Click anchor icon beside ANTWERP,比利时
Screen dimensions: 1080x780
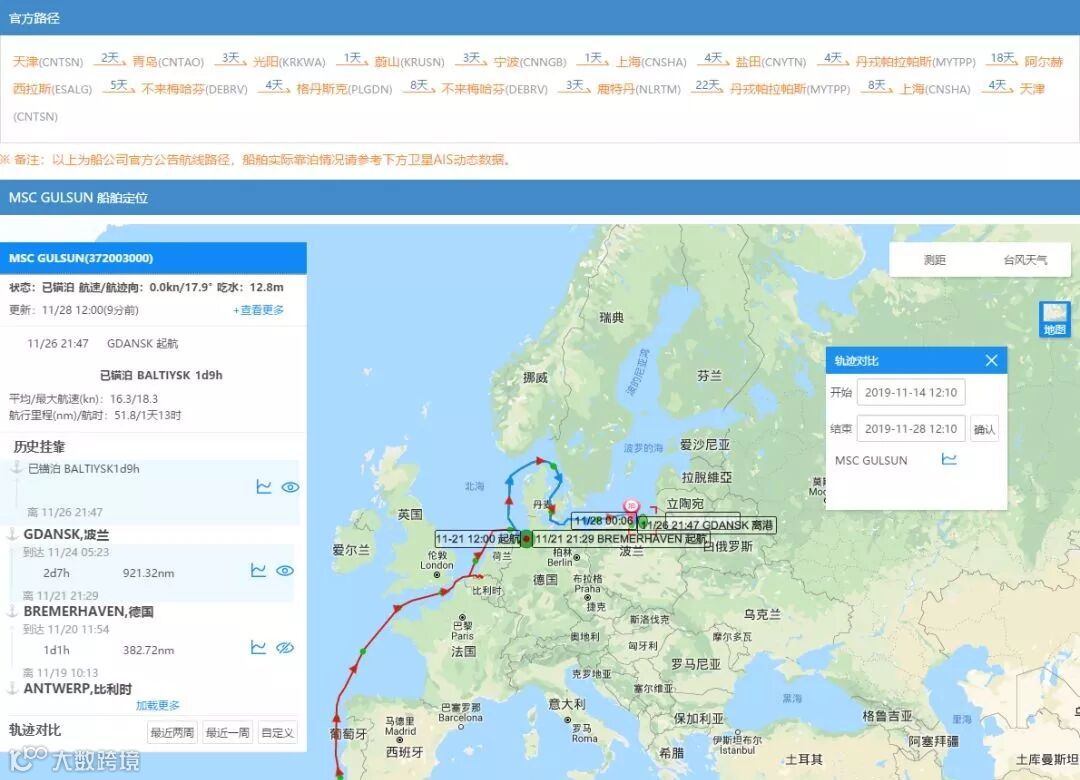coord(12,688)
